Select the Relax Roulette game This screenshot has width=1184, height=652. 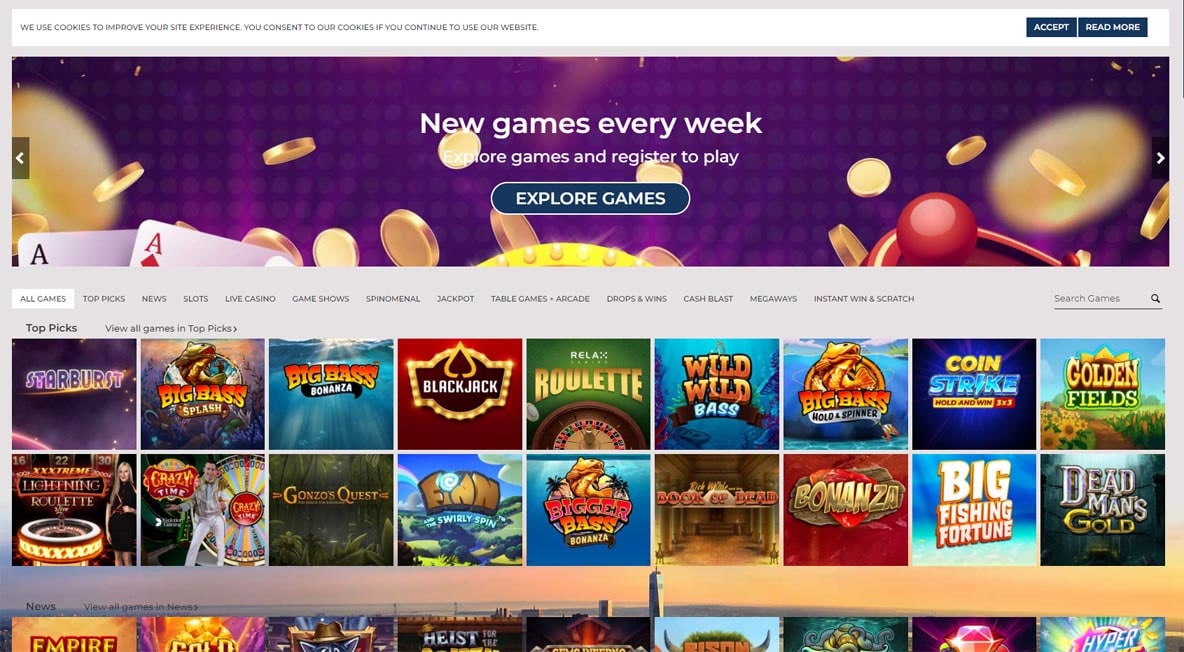588,394
